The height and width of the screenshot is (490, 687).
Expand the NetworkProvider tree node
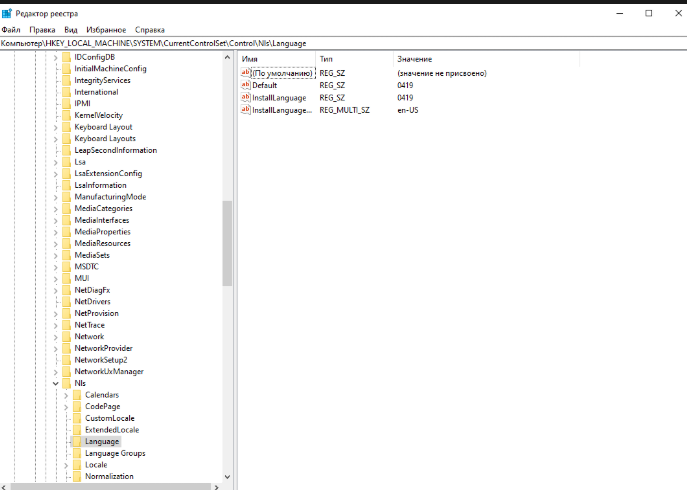tap(56, 349)
